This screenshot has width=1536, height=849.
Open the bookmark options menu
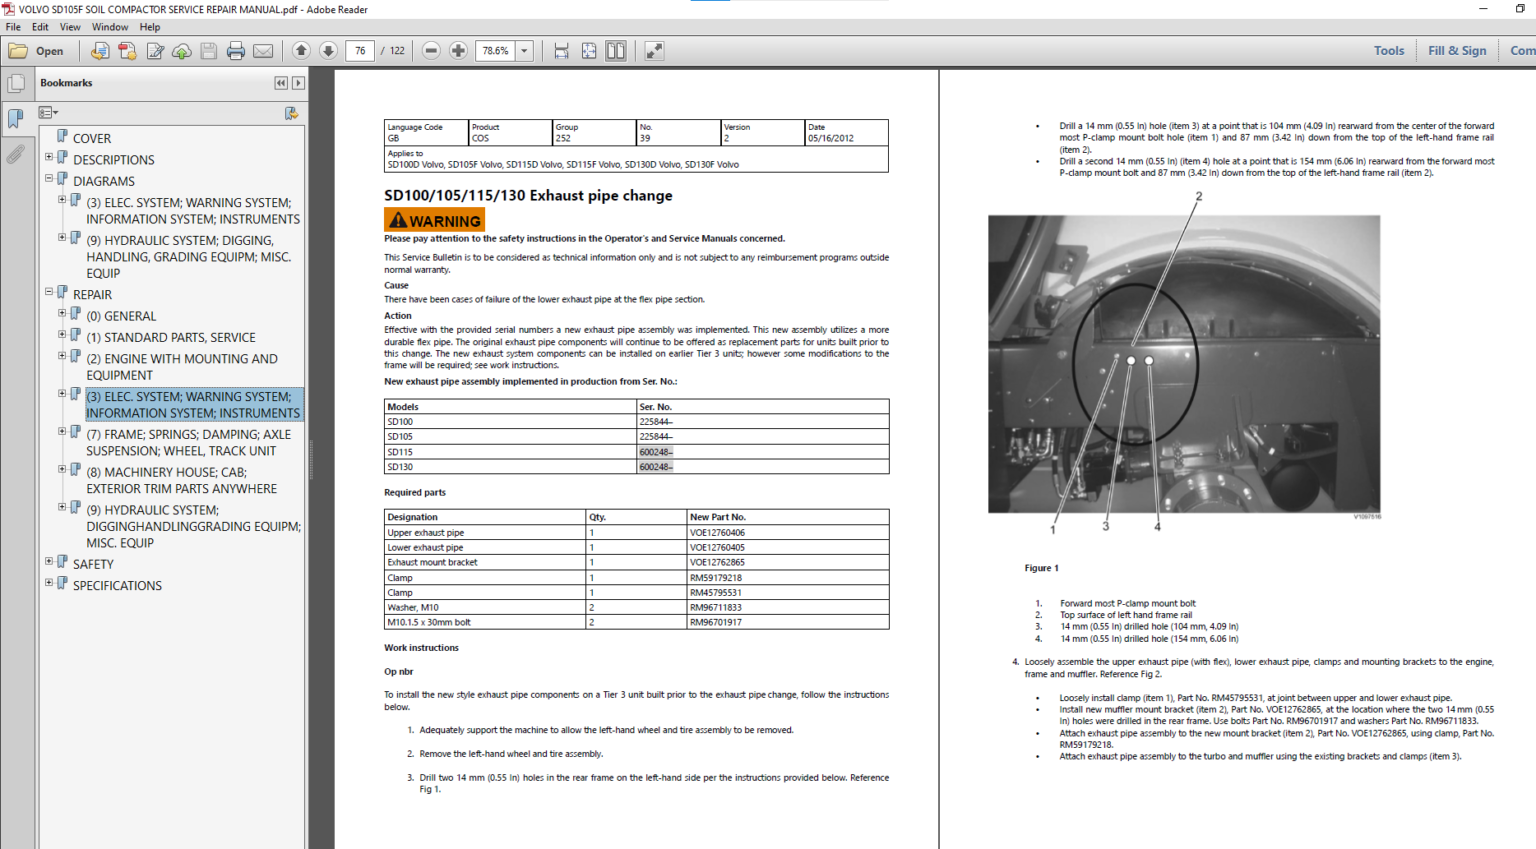47,112
